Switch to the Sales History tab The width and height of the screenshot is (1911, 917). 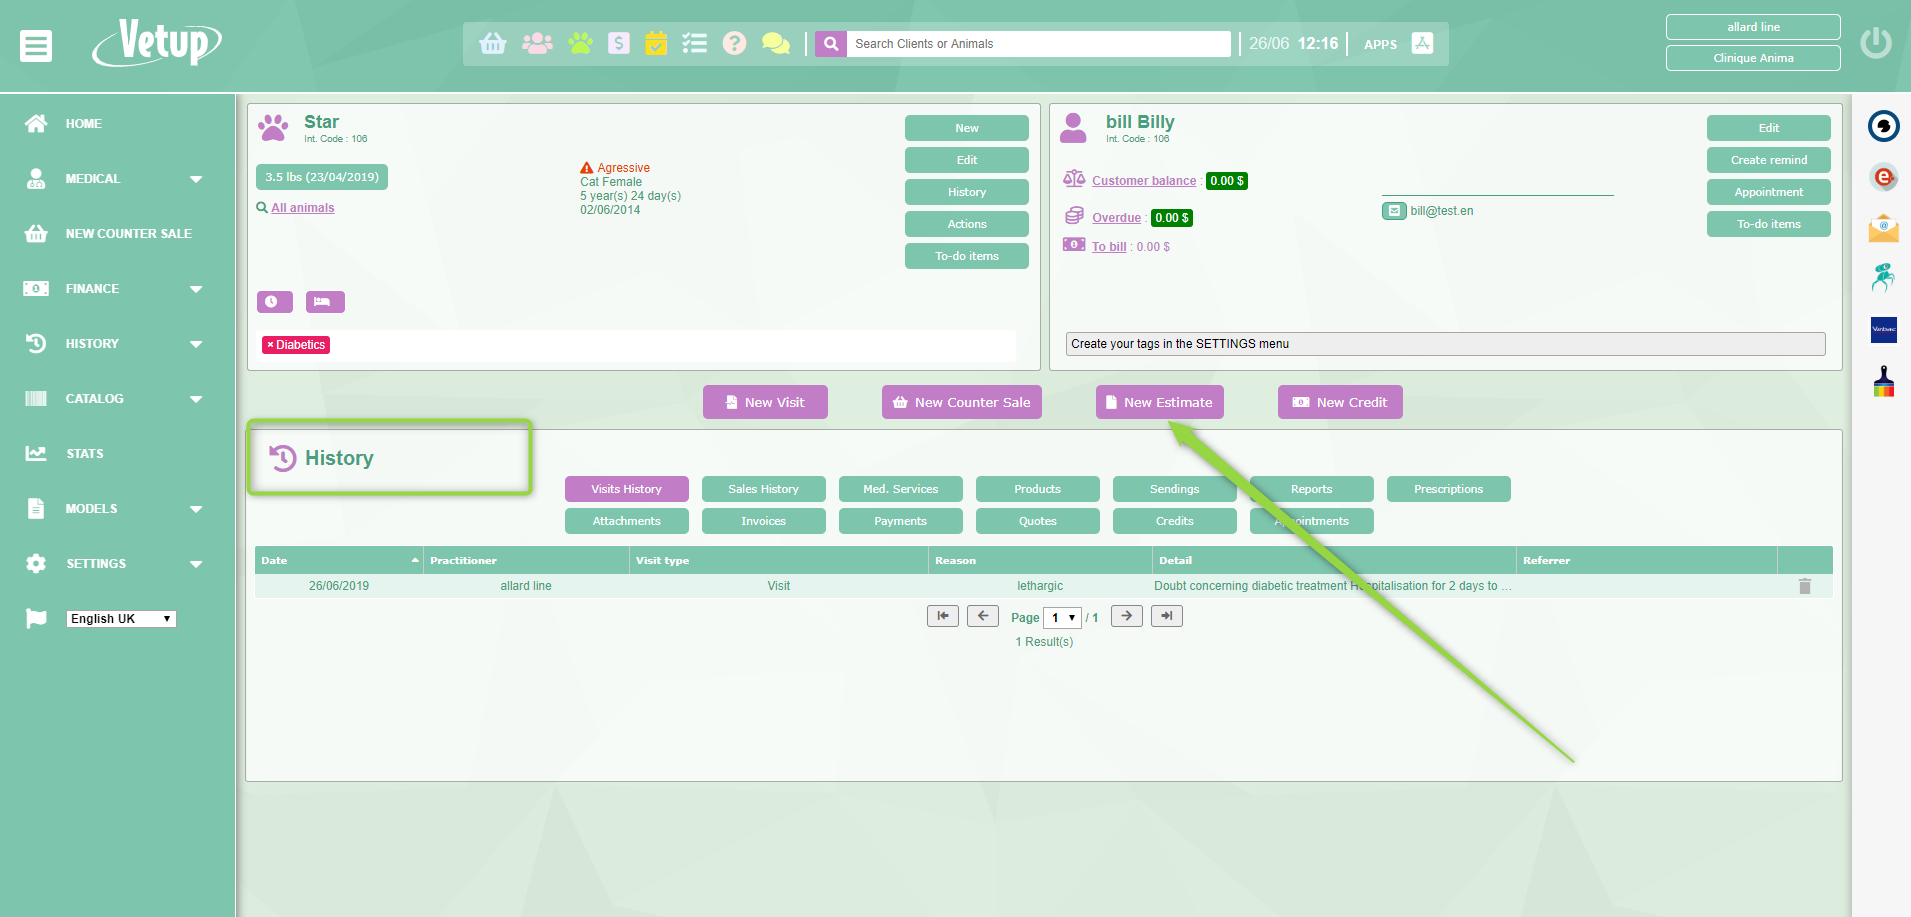pyautogui.click(x=764, y=489)
